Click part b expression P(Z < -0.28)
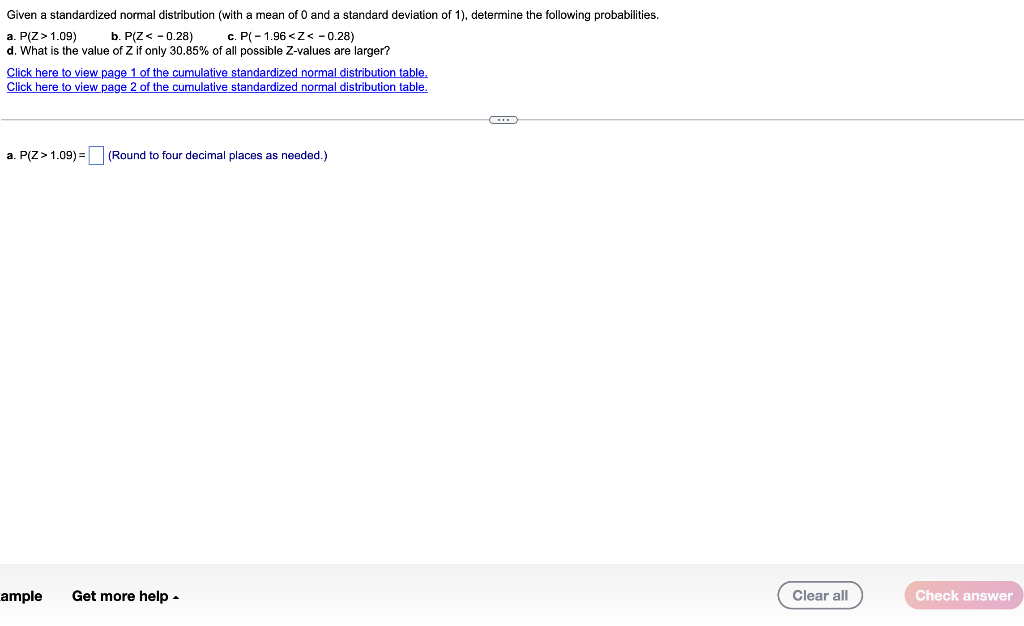Viewport: 1024px width, 626px height. [x=159, y=37]
